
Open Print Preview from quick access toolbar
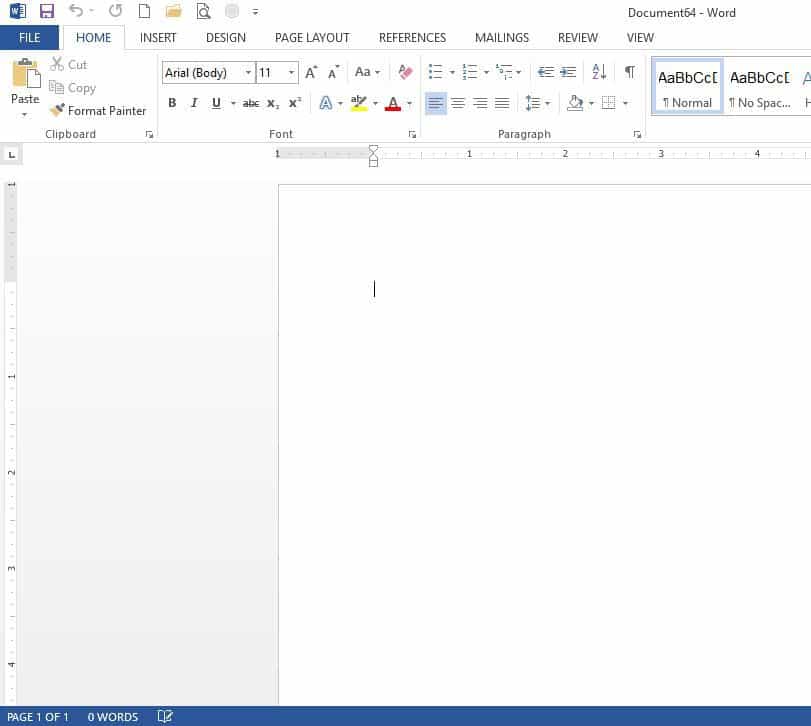coord(203,11)
